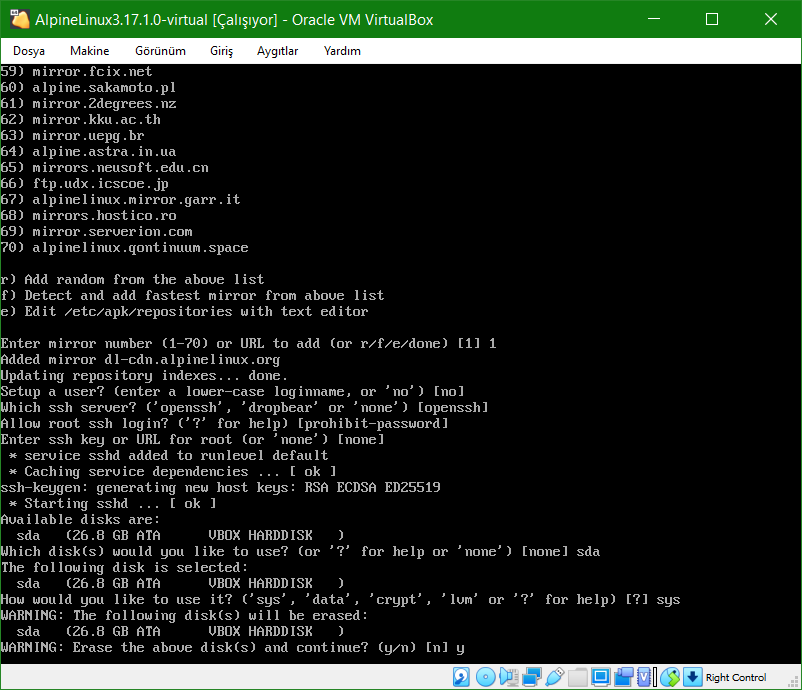
Task: Click the 'ssh-keygen: generating new host keys' line
Action: (220, 487)
